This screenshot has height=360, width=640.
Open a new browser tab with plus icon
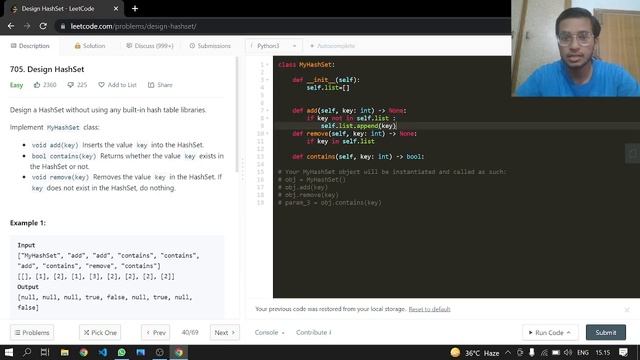click(x=135, y=9)
